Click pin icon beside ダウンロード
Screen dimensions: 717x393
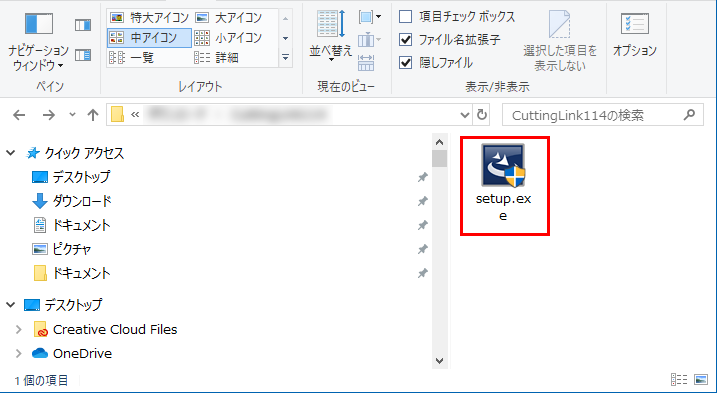tap(423, 201)
